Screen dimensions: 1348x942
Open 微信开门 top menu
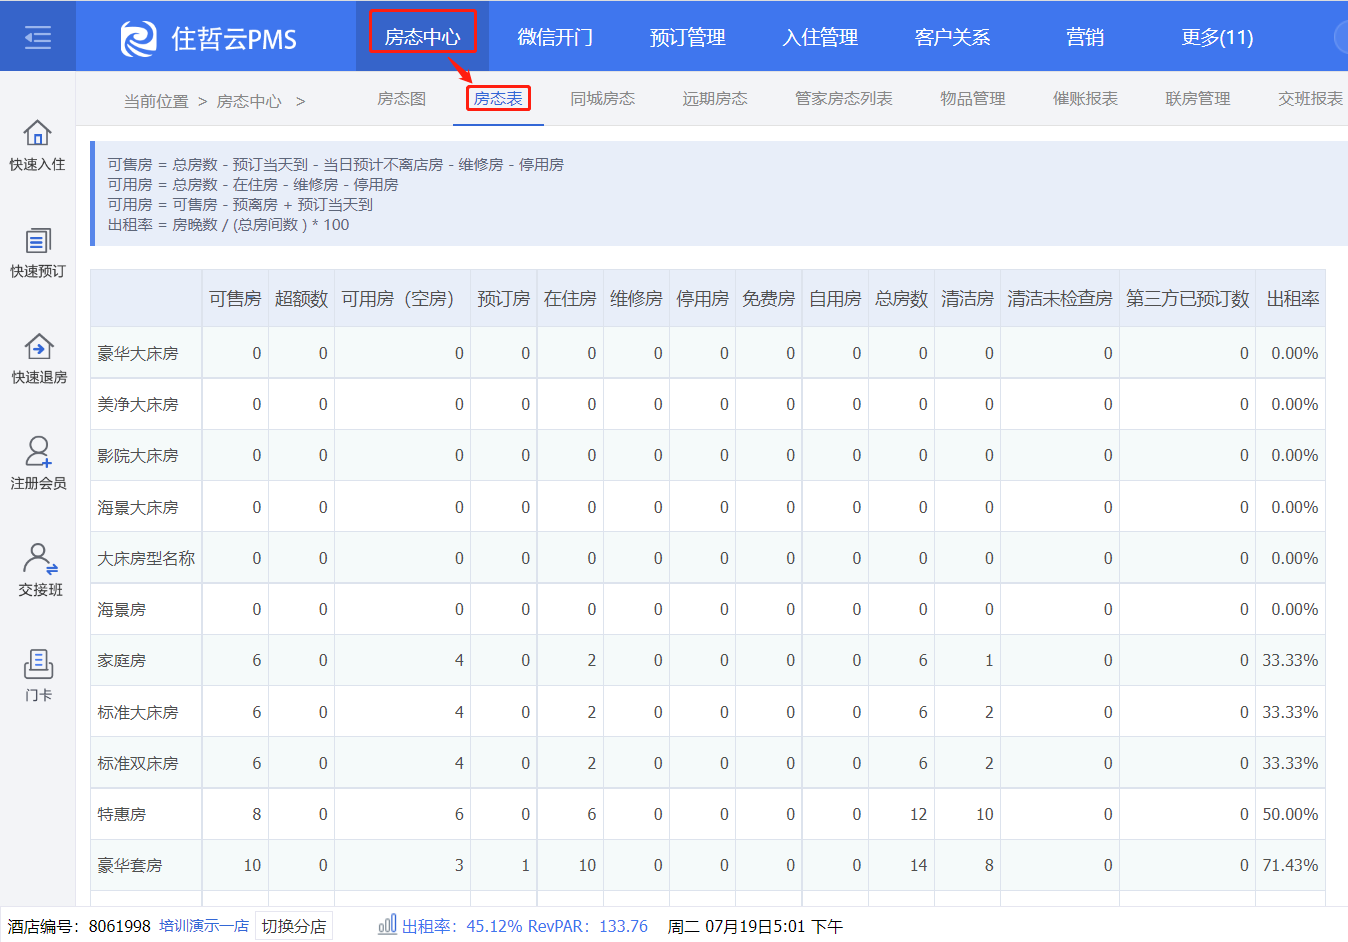(x=555, y=37)
